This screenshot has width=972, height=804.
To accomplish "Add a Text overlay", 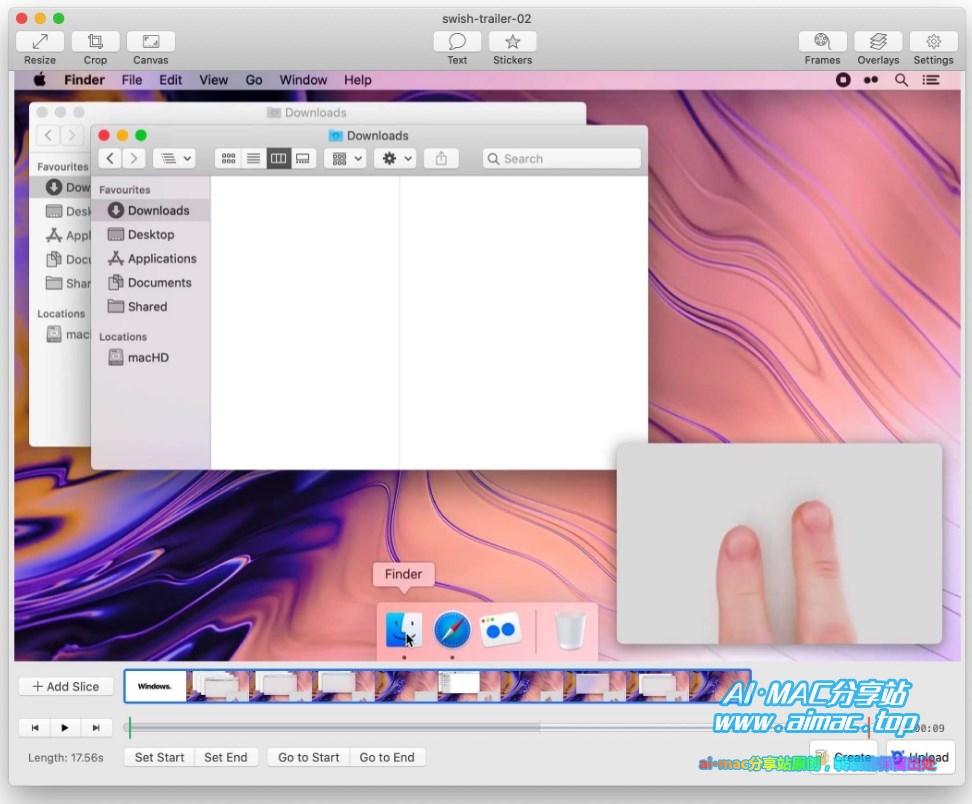I will tap(457, 42).
